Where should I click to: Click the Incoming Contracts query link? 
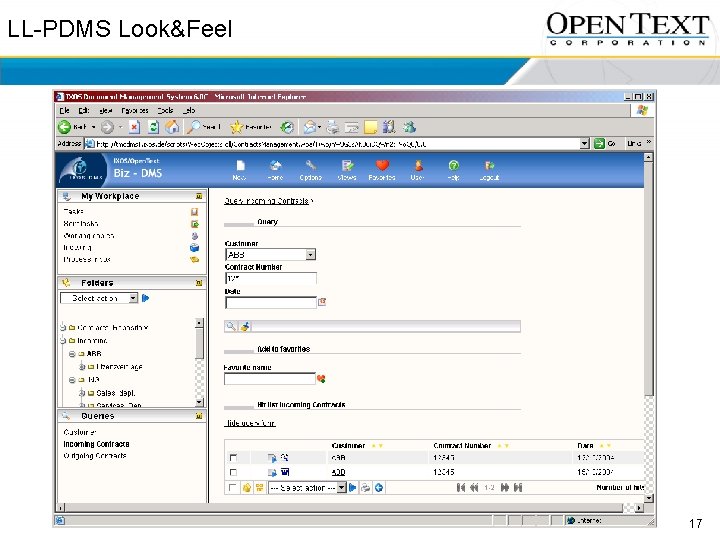tap(96, 444)
